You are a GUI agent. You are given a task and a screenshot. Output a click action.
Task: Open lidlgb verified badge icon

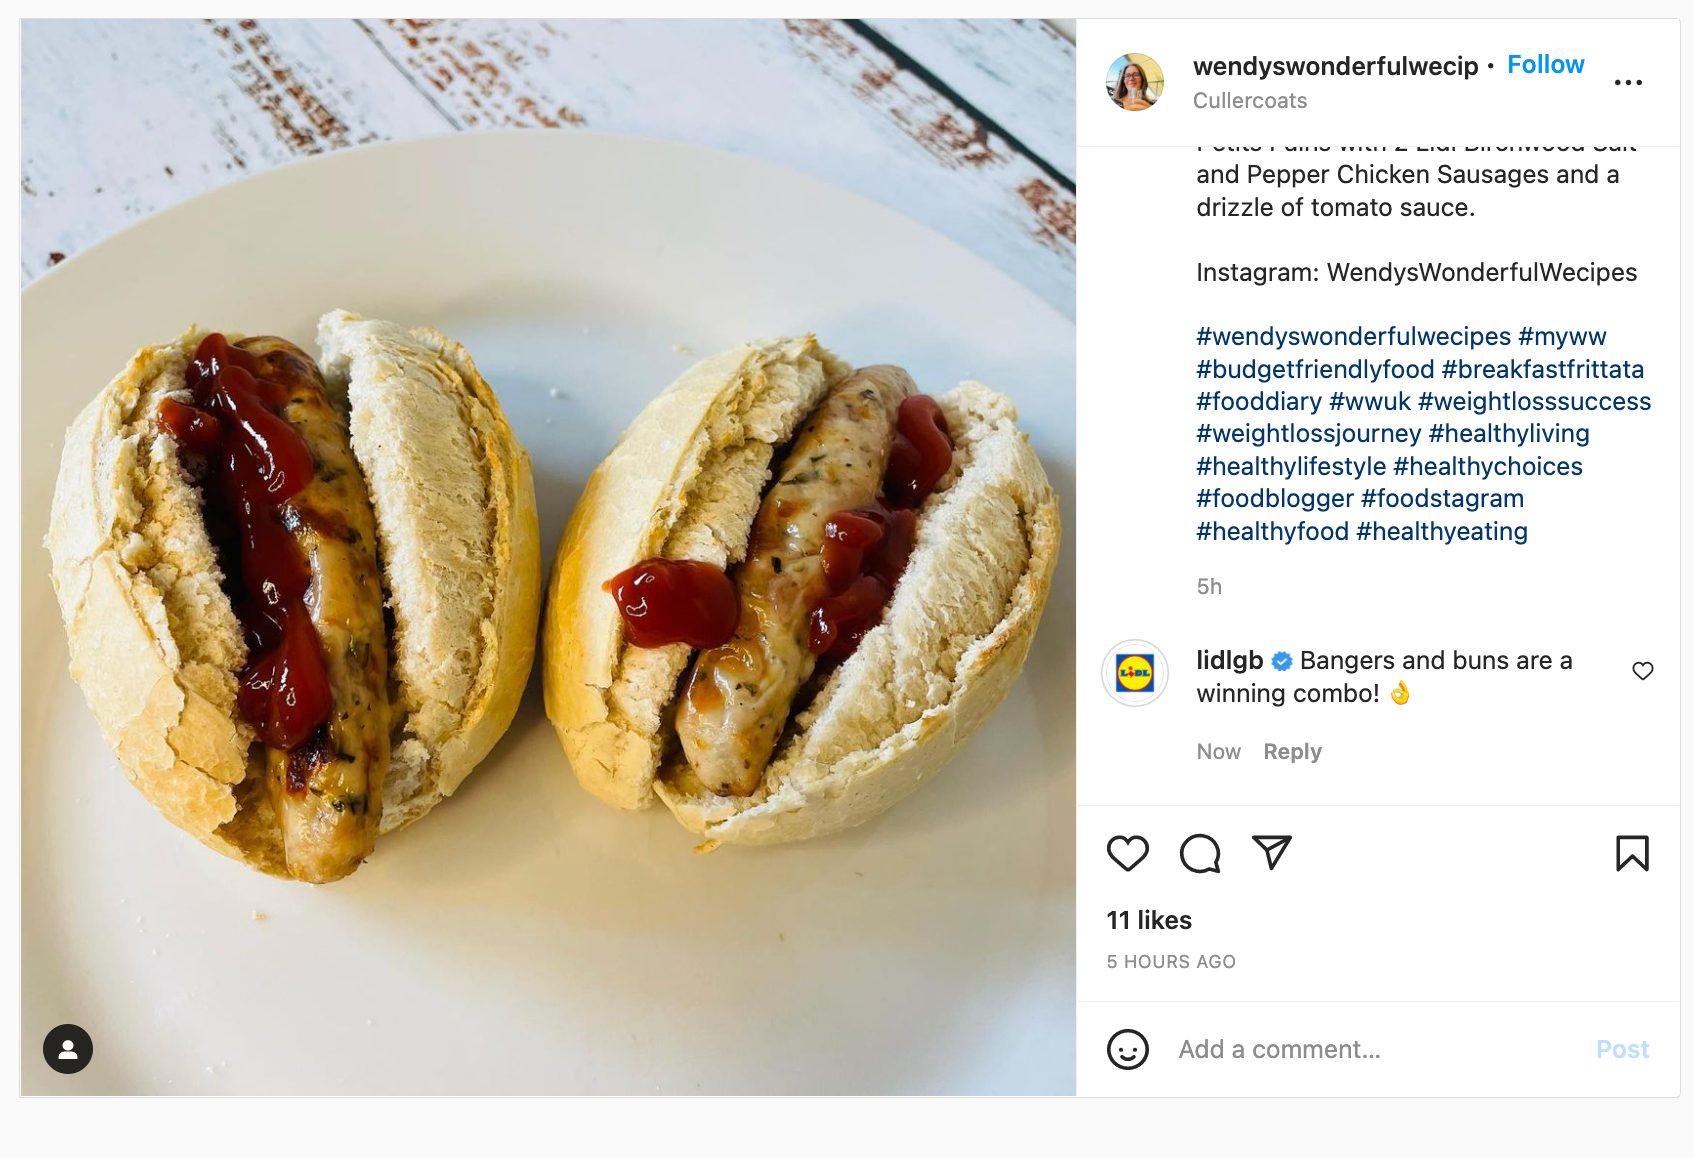pos(1282,661)
